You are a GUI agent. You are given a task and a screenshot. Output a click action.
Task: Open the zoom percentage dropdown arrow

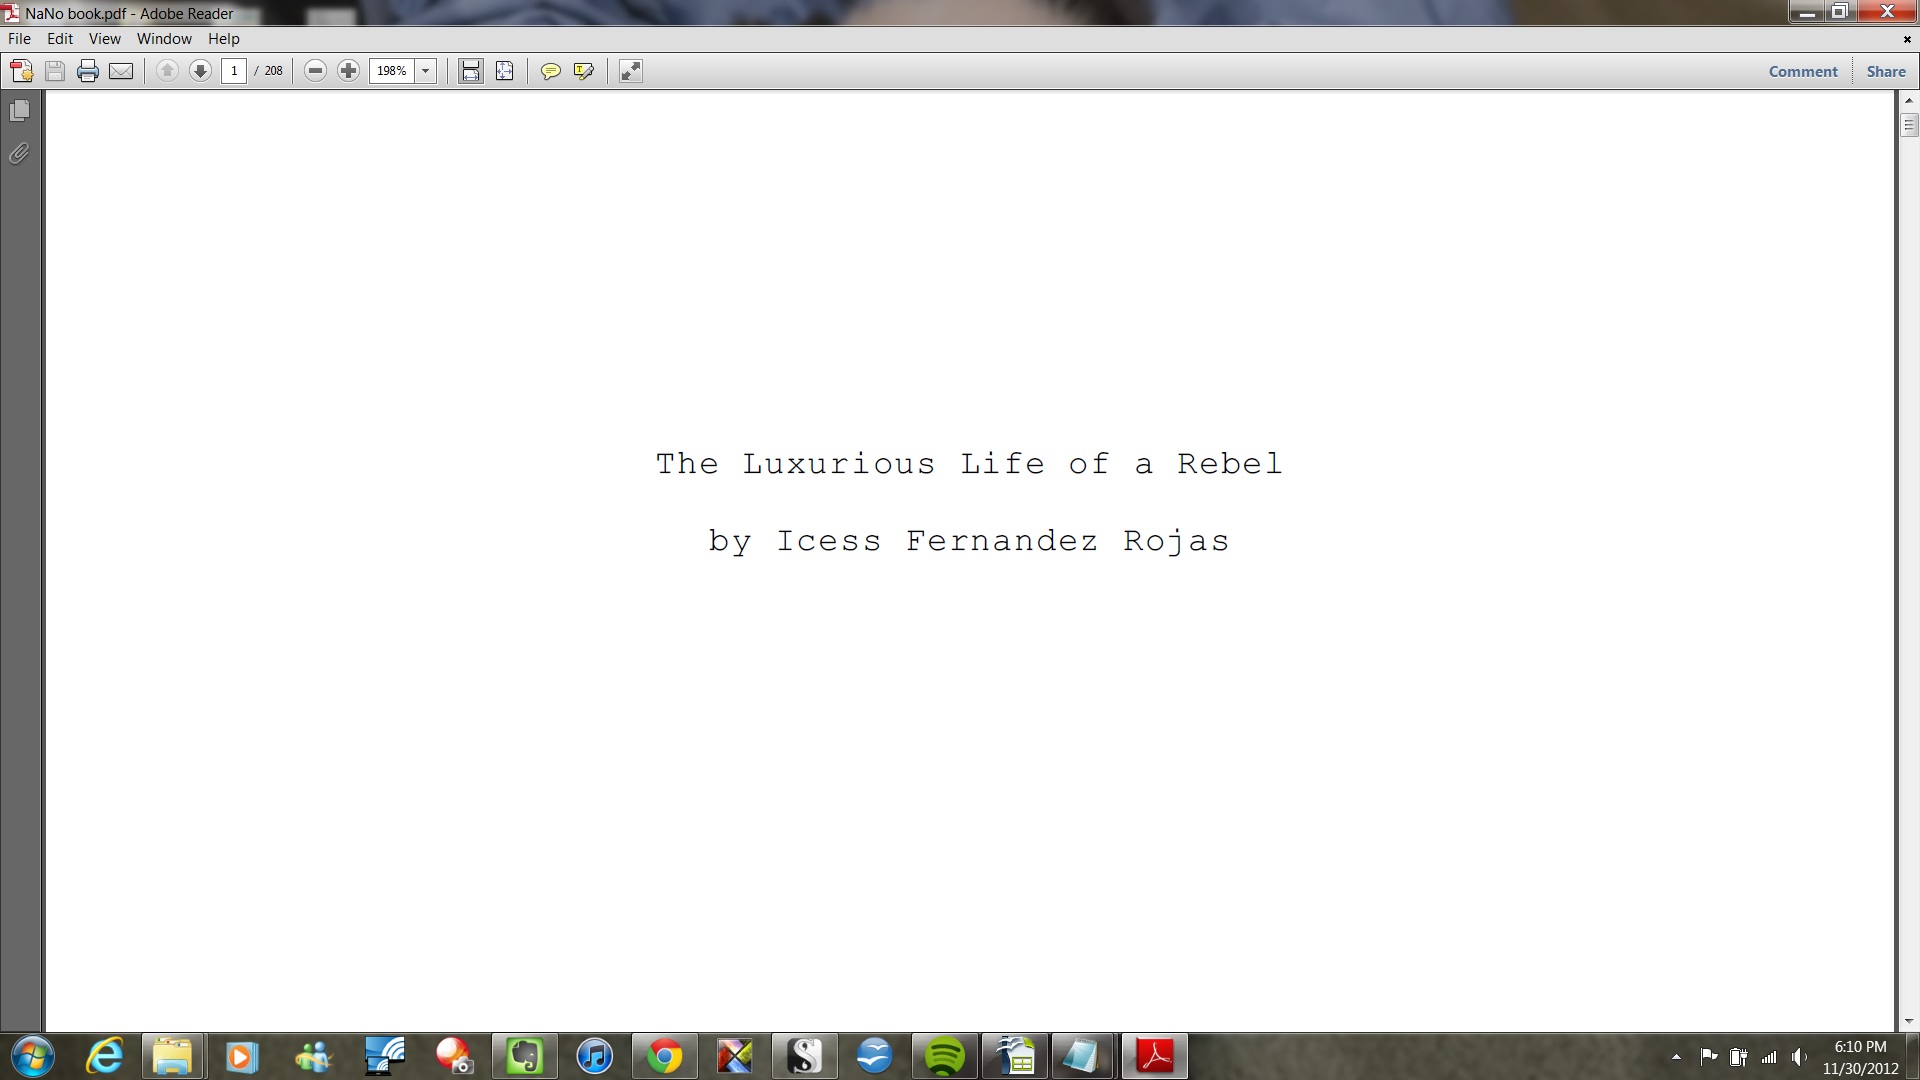[x=425, y=71]
